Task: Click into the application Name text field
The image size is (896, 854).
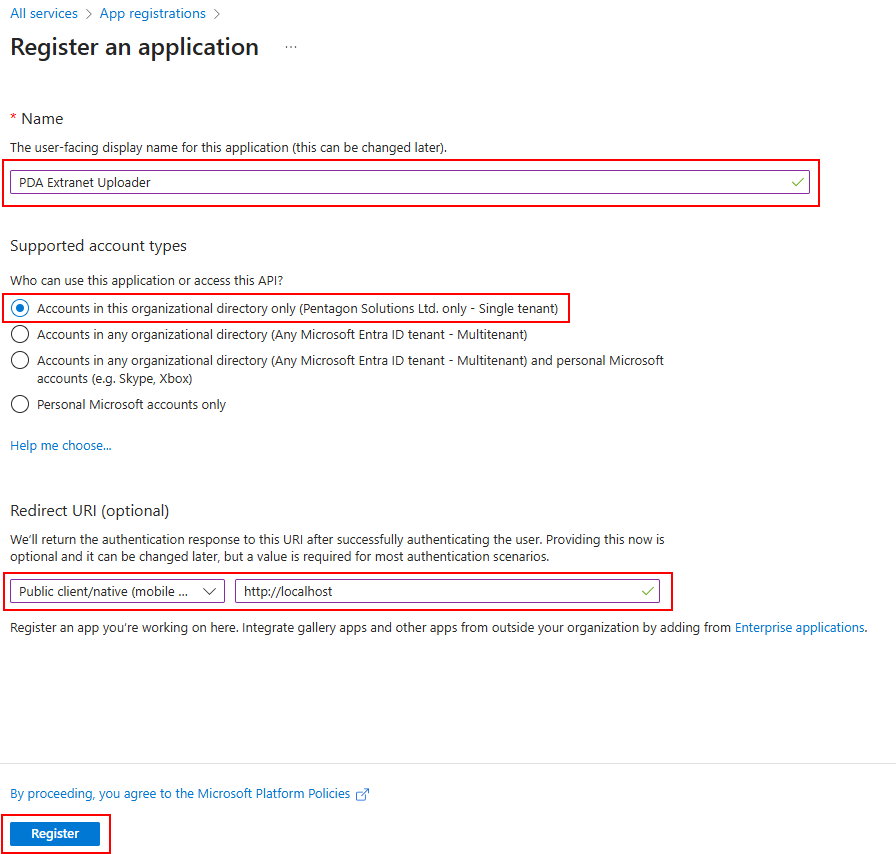Action: pyautogui.click(x=400, y=182)
